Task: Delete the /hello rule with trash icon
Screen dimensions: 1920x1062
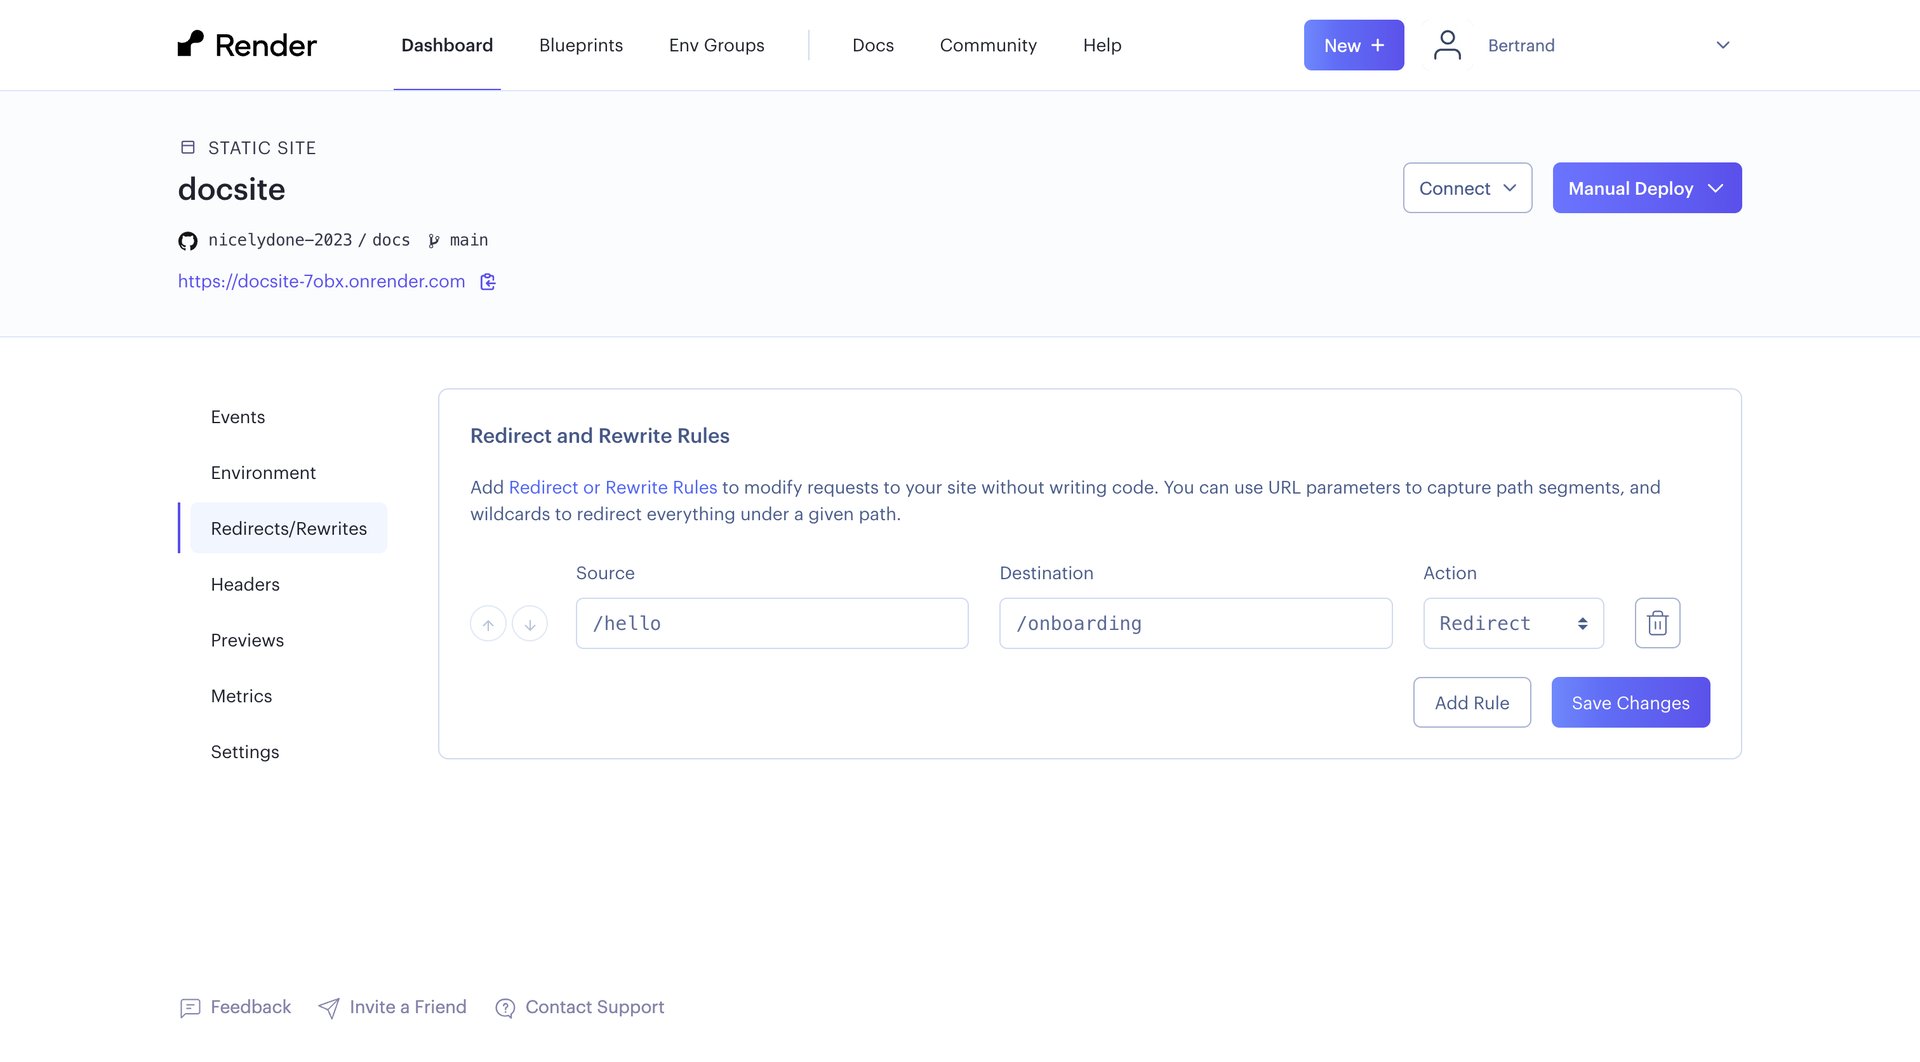Action: tap(1657, 622)
